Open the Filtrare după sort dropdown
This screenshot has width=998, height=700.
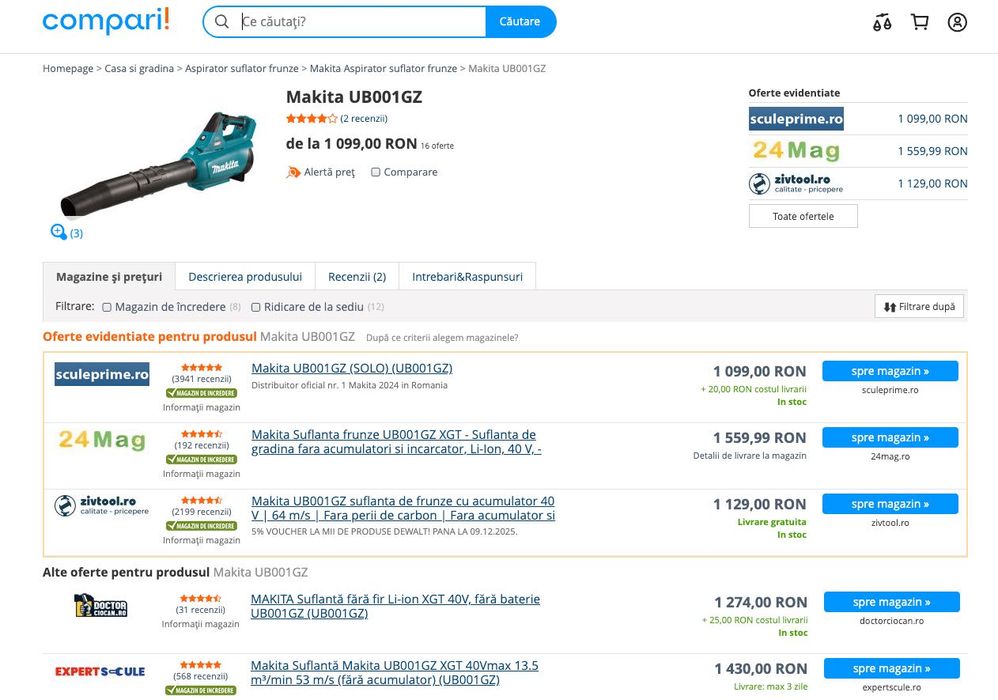point(919,306)
